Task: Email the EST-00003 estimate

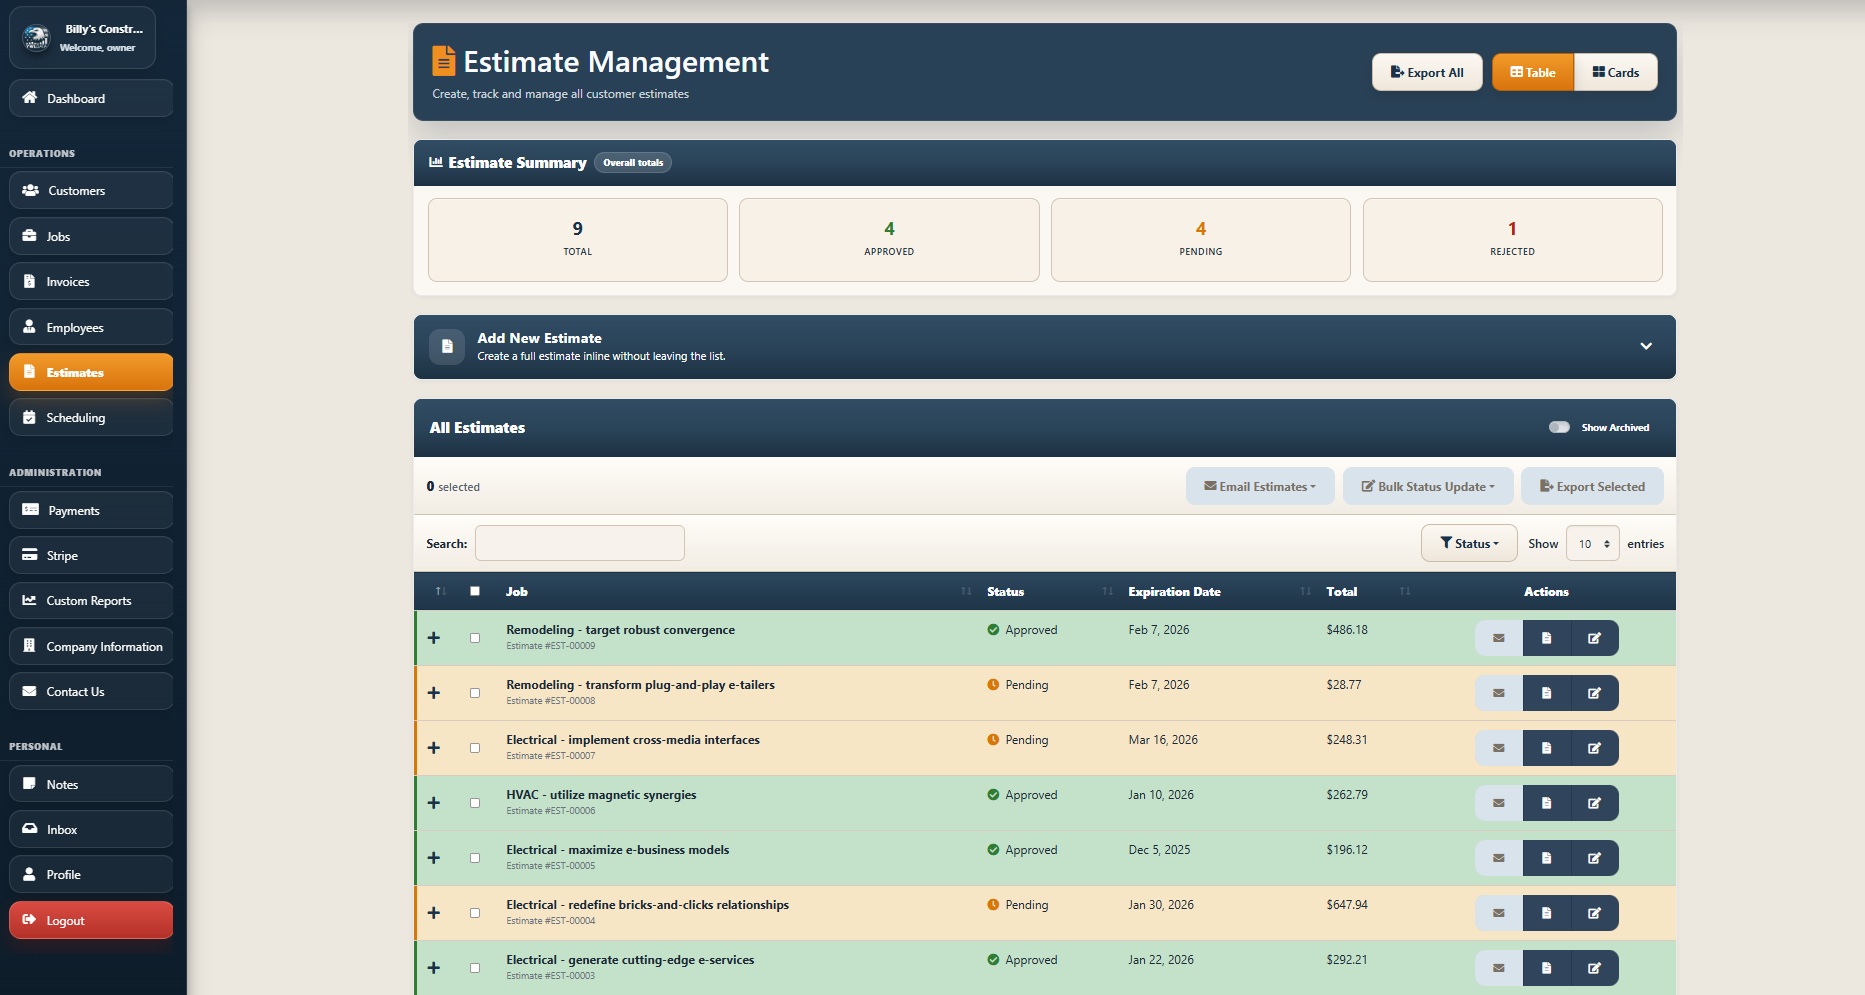Action: 1498,968
